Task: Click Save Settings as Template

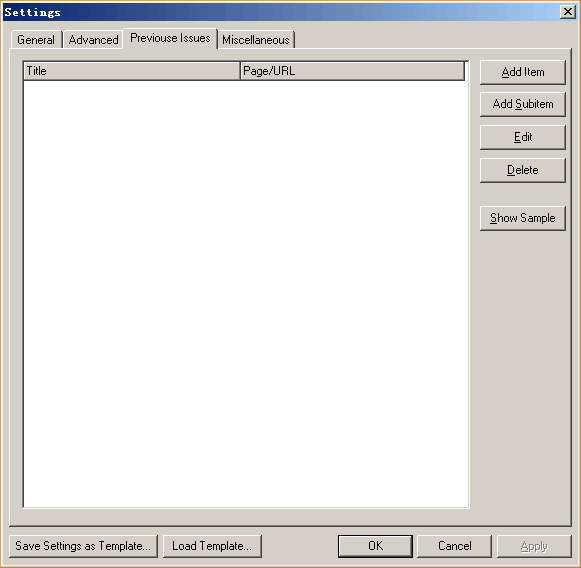Action: [83, 546]
